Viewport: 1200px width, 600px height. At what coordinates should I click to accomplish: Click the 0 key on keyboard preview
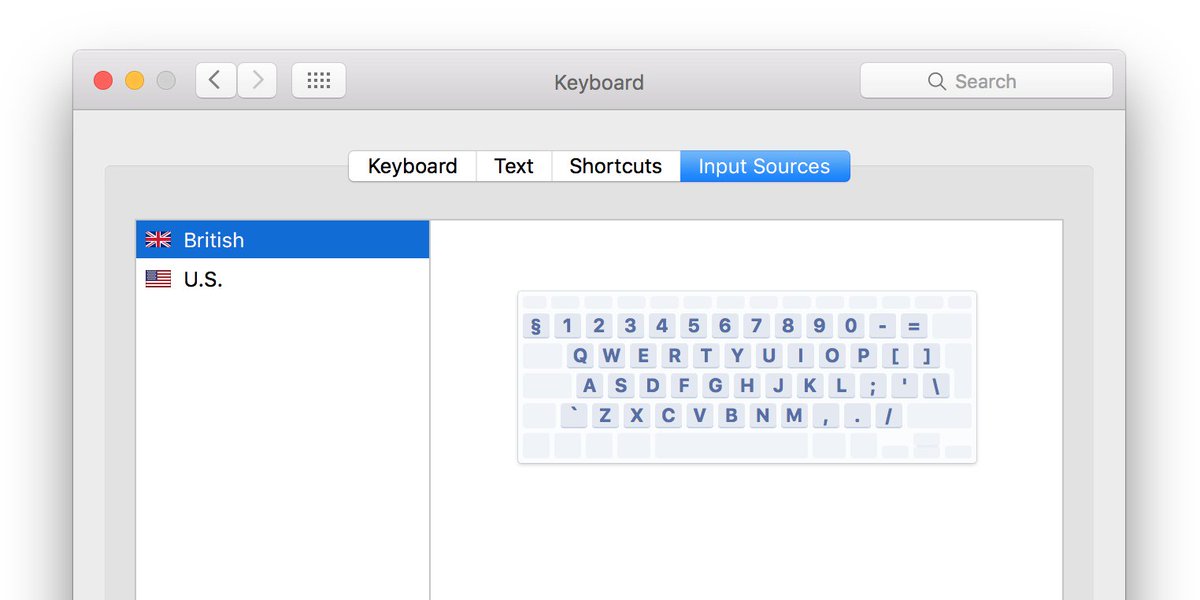pyautogui.click(x=850, y=326)
